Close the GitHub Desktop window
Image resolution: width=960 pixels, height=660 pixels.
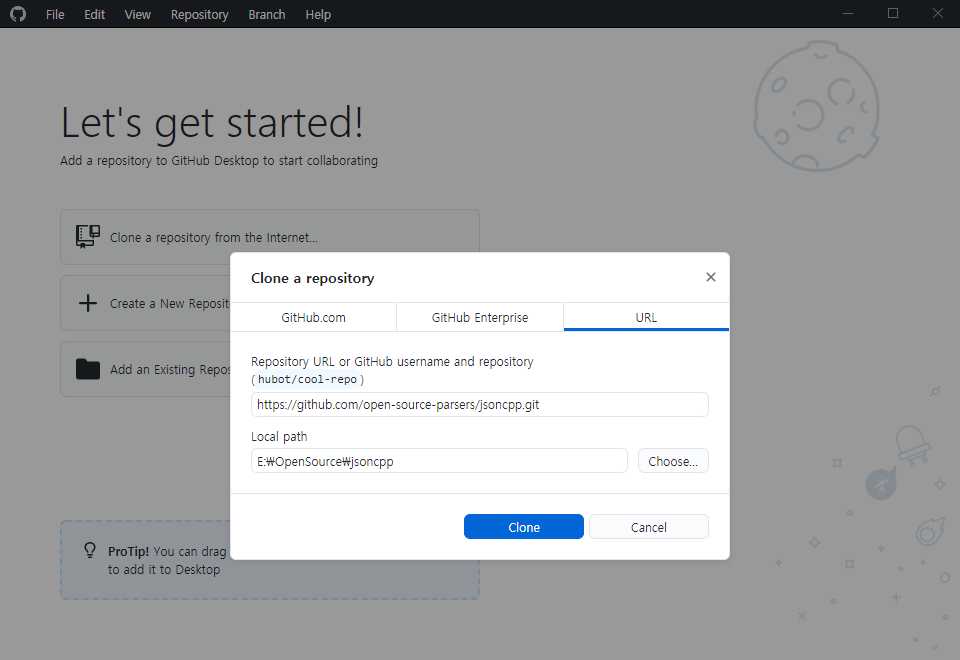coord(937,13)
